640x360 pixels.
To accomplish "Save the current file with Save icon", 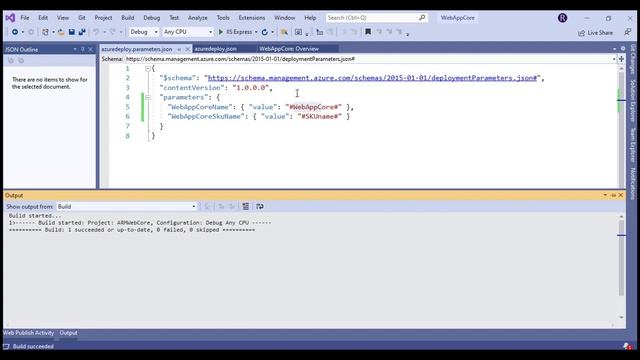I will (71, 32).
